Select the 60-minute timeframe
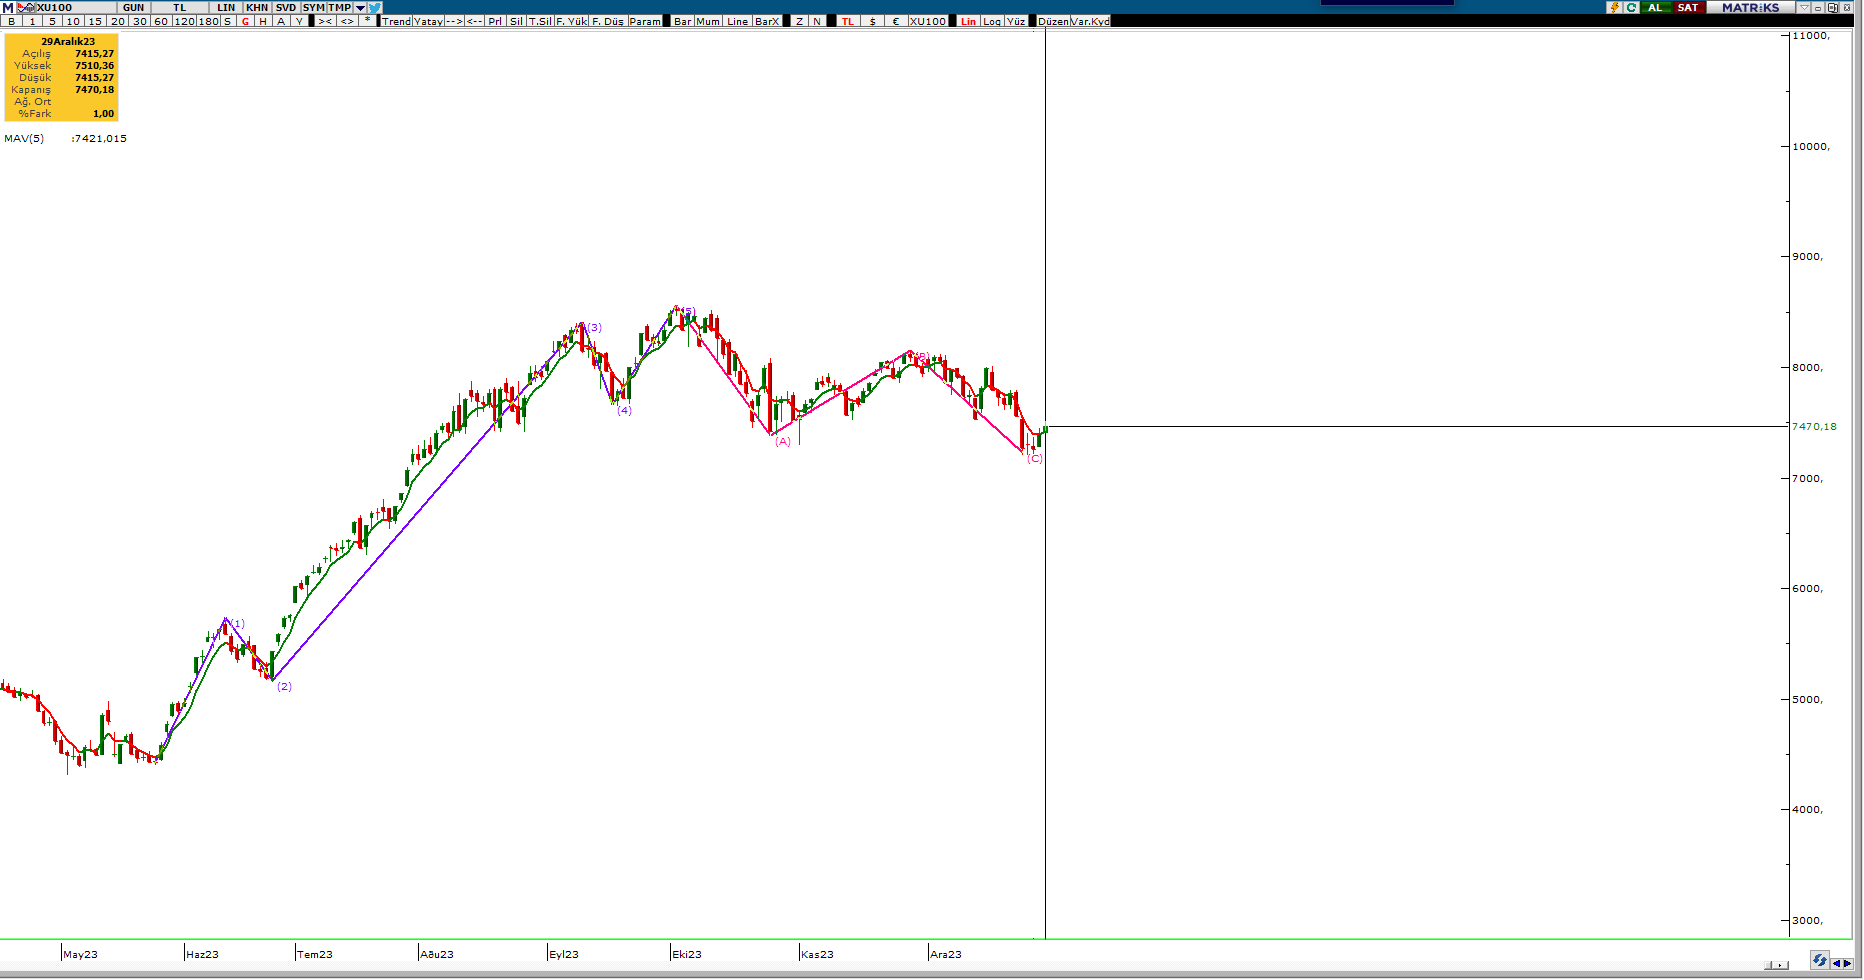This screenshot has width=1864, height=980. pyautogui.click(x=161, y=21)
